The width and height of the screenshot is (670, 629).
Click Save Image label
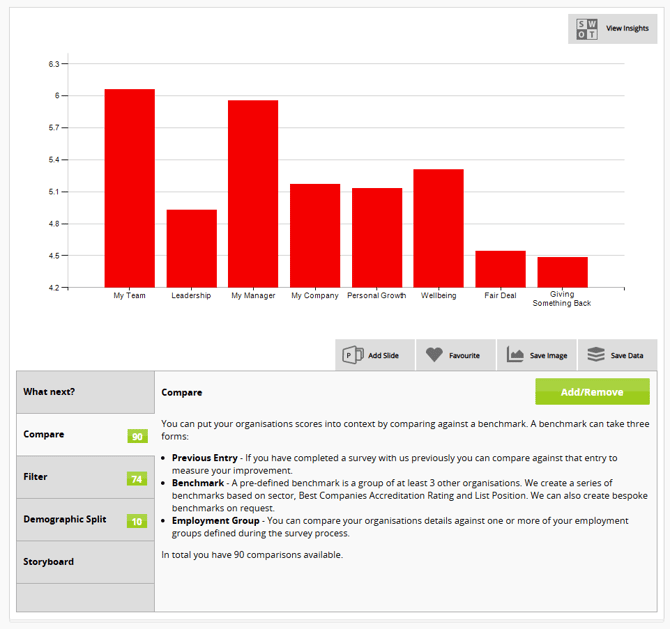click(x=548, y=356)
